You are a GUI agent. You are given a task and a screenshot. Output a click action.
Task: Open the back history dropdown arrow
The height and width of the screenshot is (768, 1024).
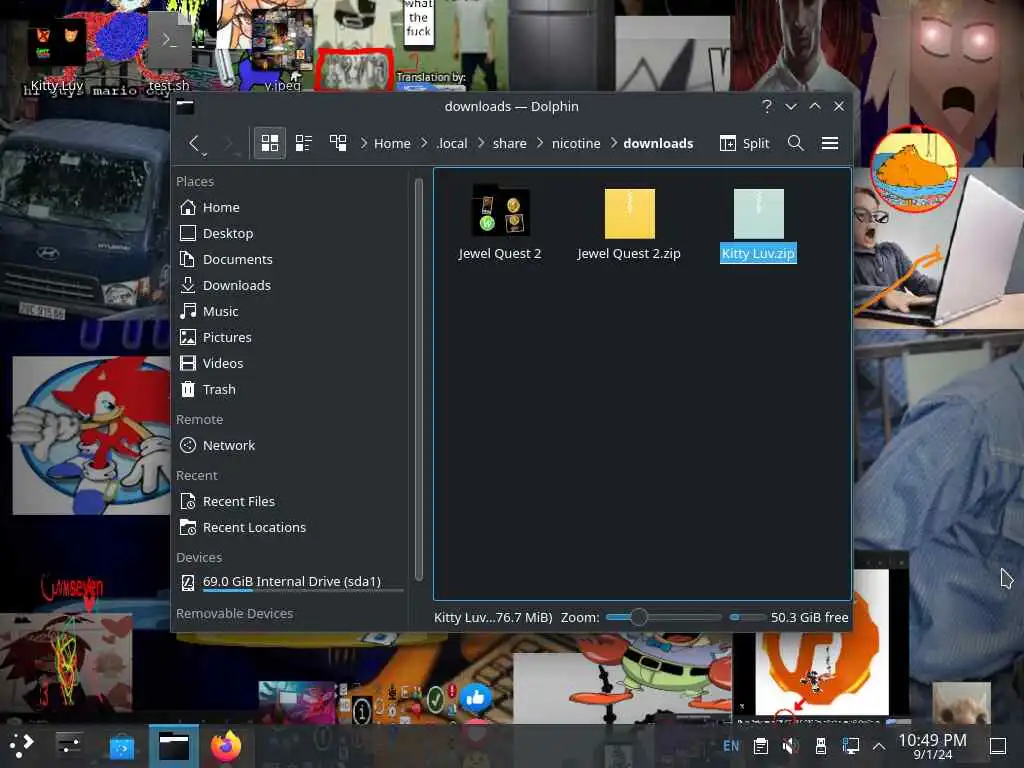[x=204, y=154]
